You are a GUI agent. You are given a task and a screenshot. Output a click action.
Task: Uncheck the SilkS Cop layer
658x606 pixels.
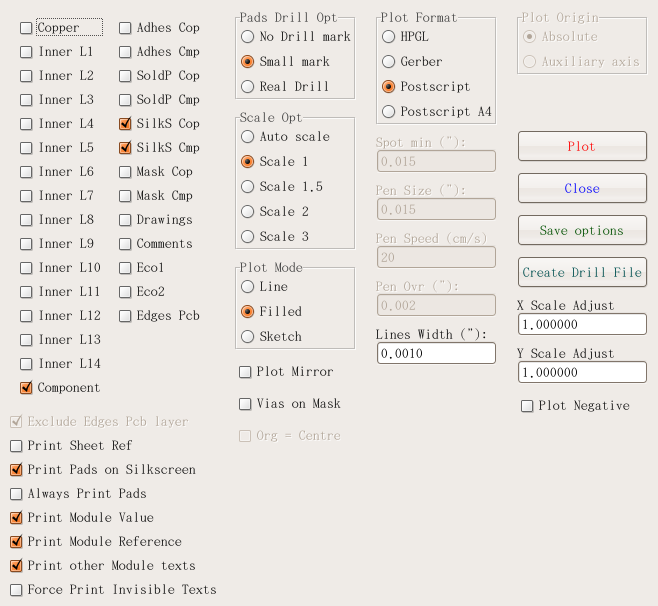125,124
